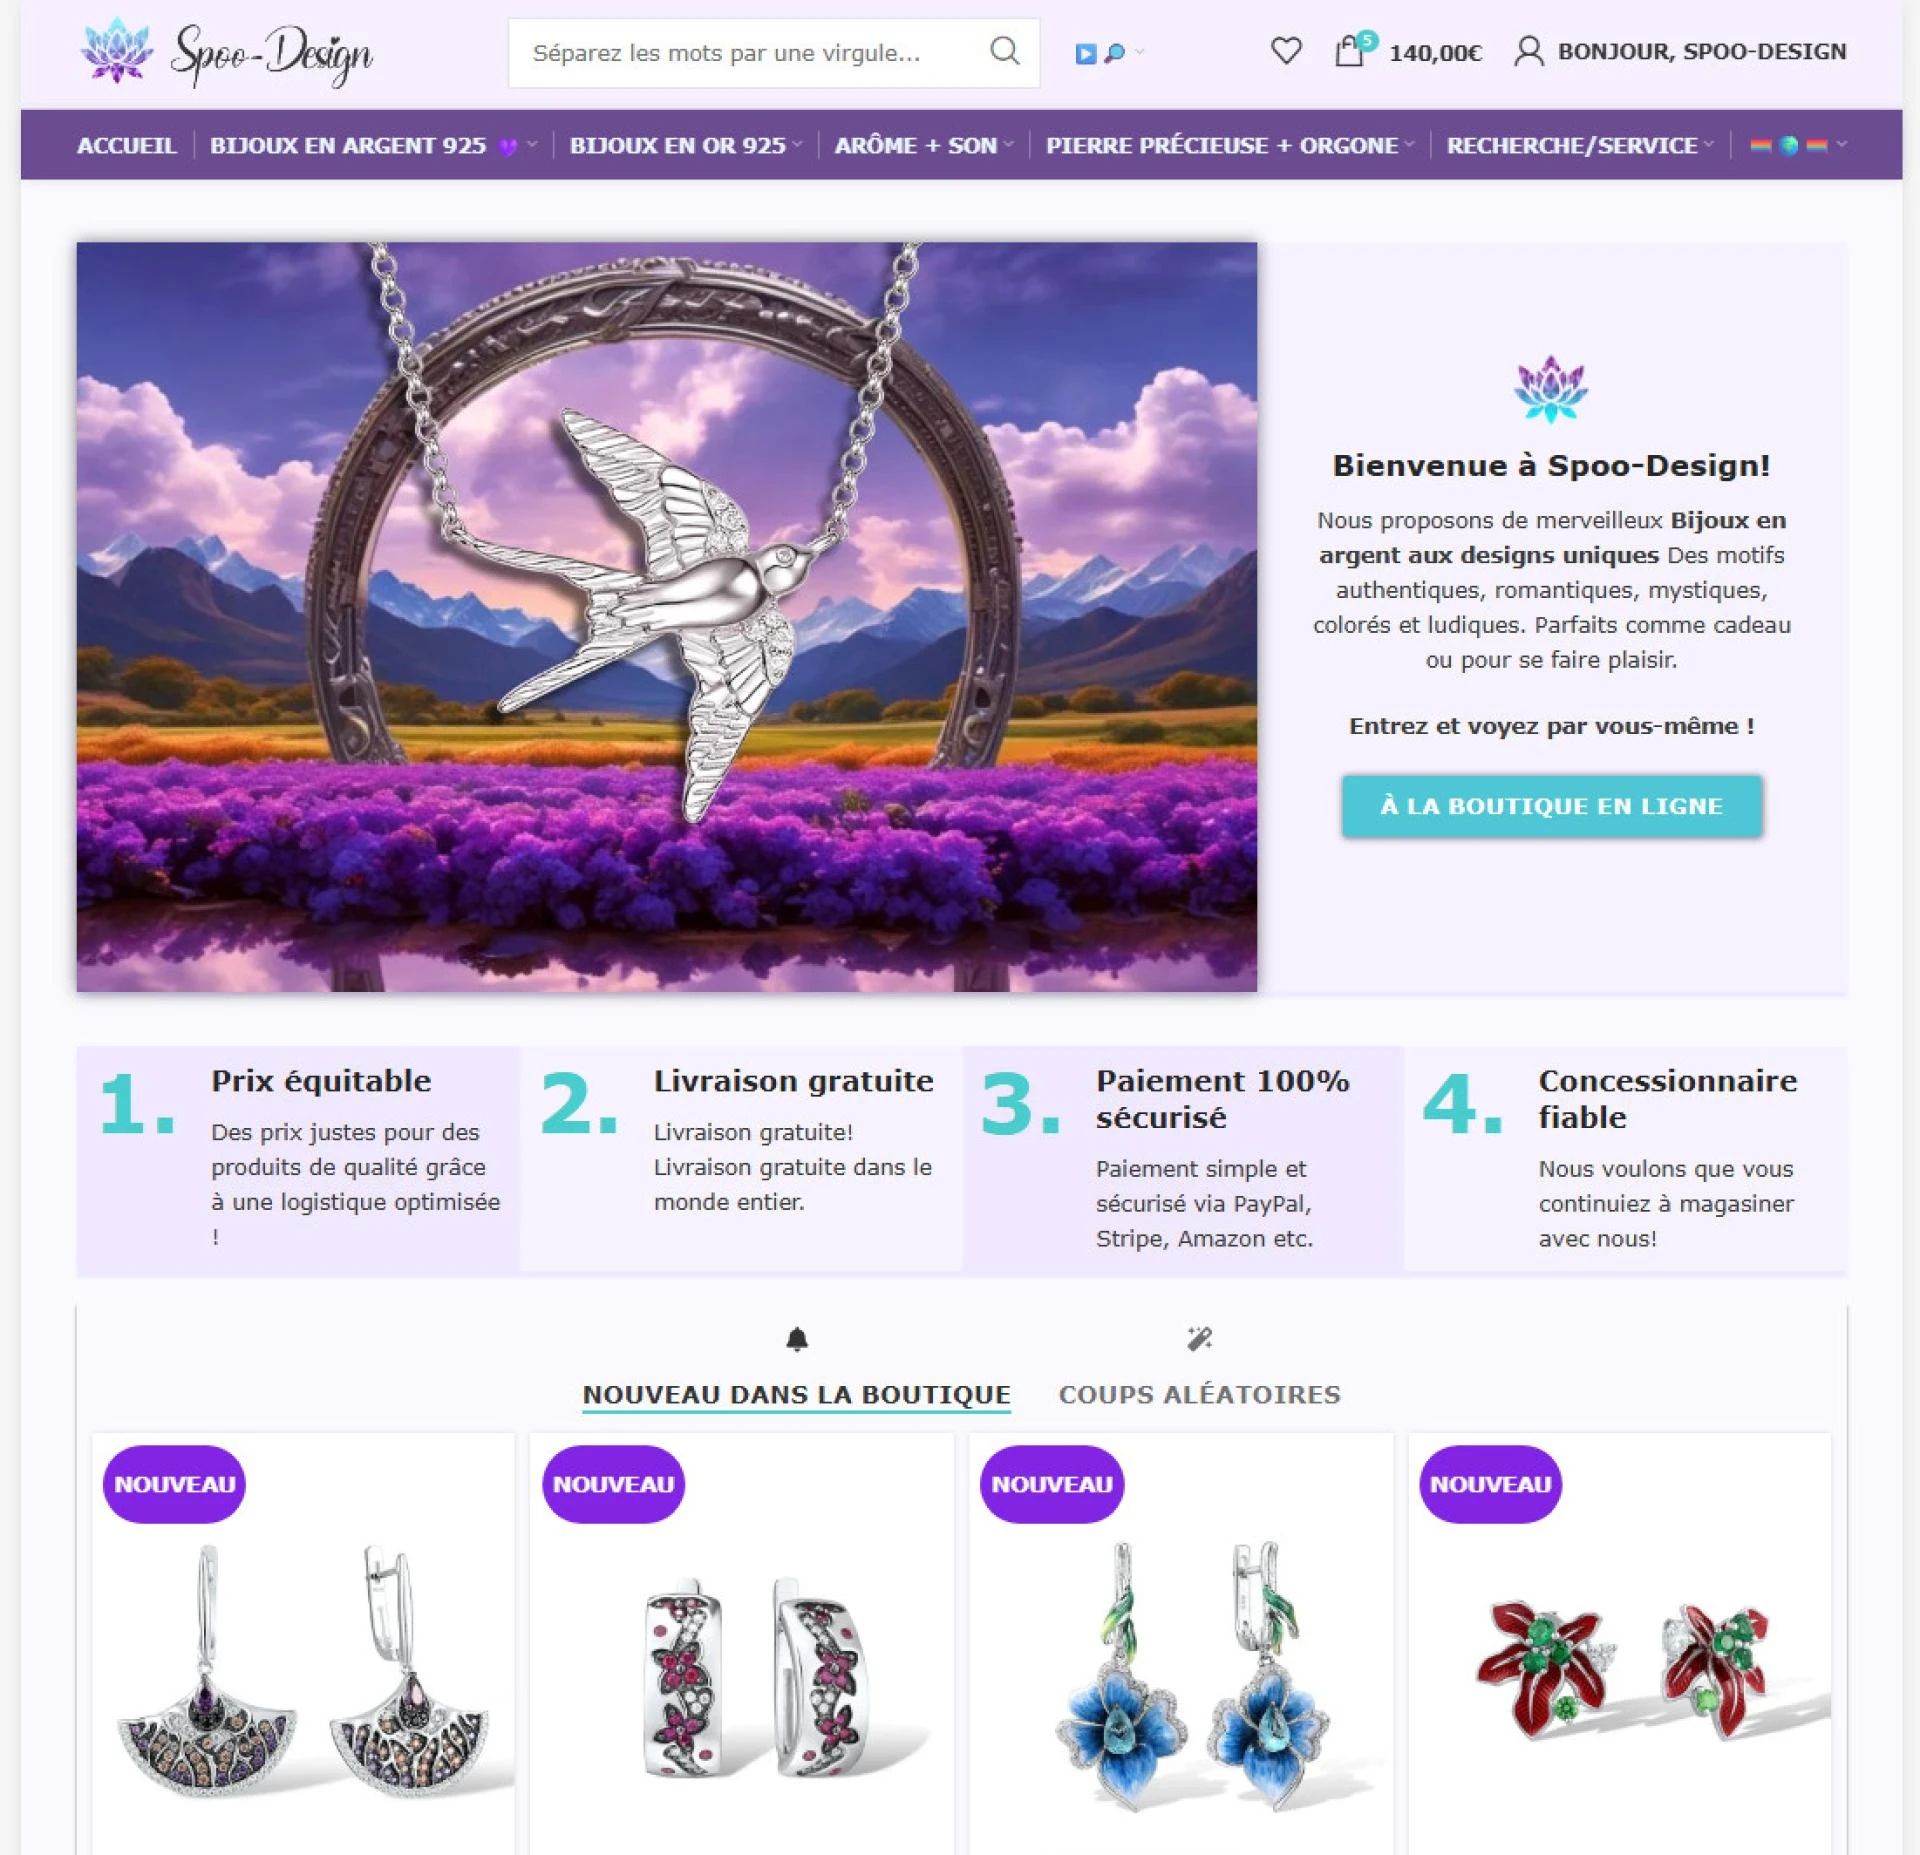Expand Pierre Précieuse + Orgone menu
1920x1855 pixels.
(x=1230, y=146)
